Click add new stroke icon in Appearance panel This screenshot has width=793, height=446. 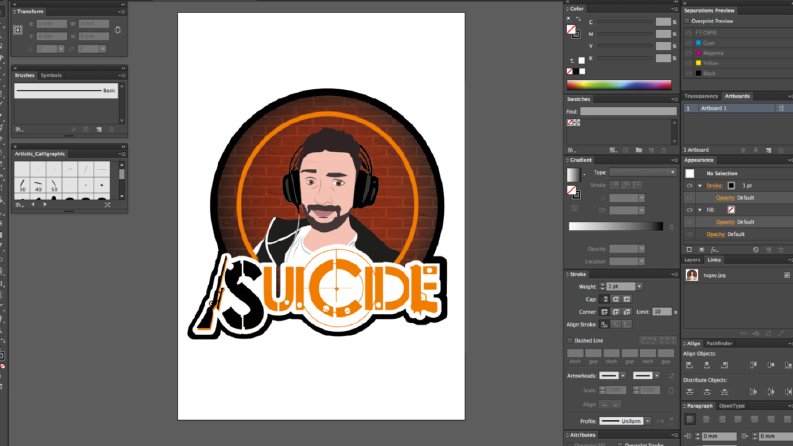pyautogui.click(x=689, y=250)
